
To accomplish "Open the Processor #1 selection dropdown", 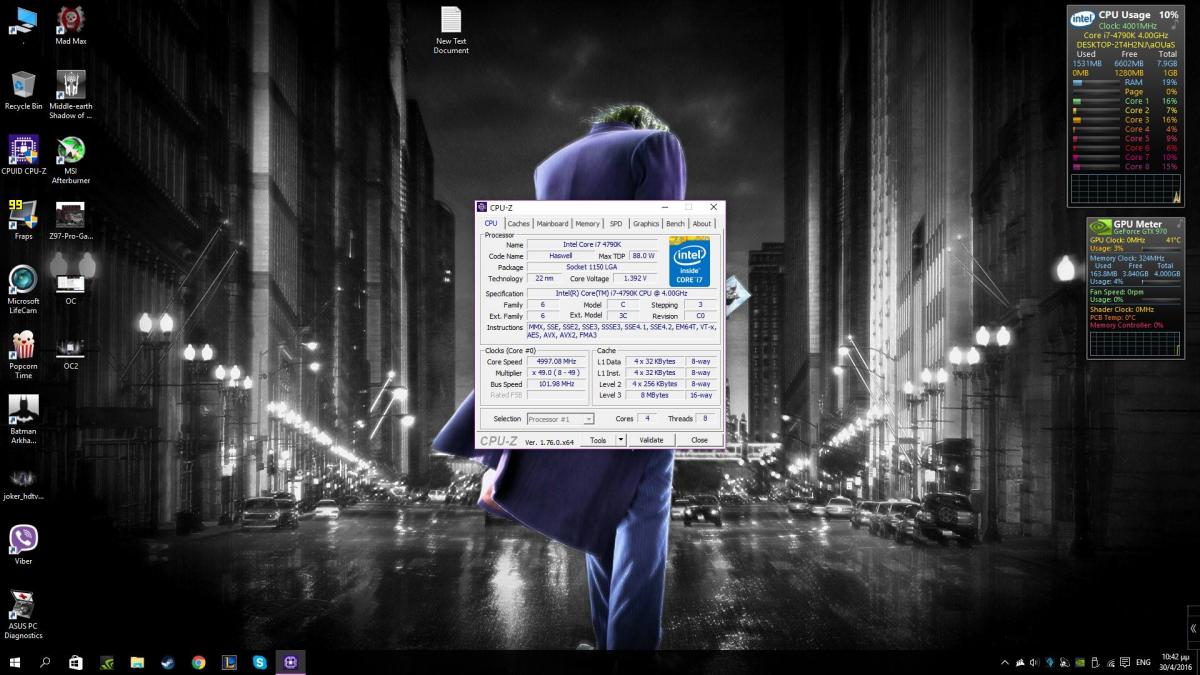I will (560, 419).
